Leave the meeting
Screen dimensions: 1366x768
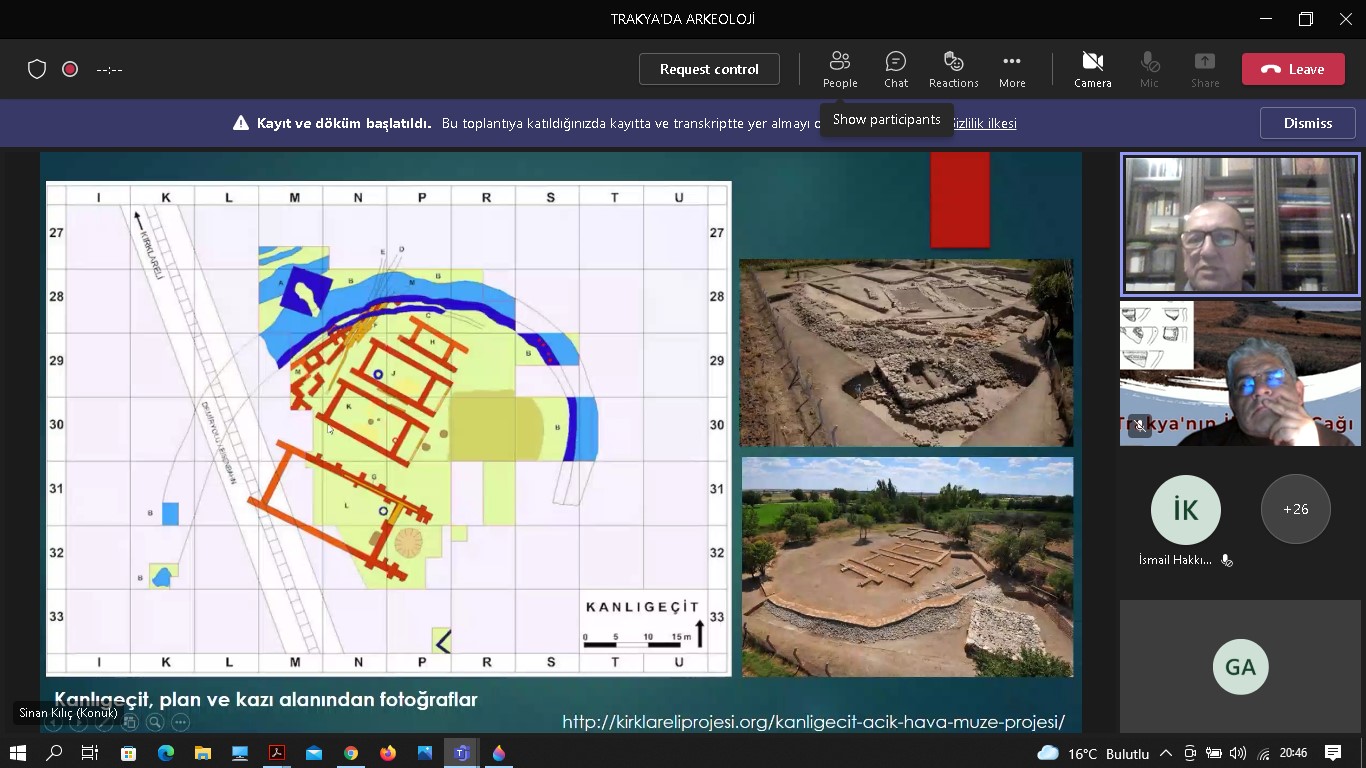[1292, 69]
